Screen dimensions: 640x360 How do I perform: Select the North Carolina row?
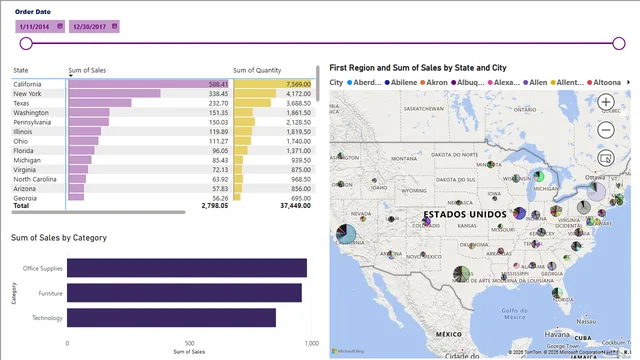tap(162, 179)
